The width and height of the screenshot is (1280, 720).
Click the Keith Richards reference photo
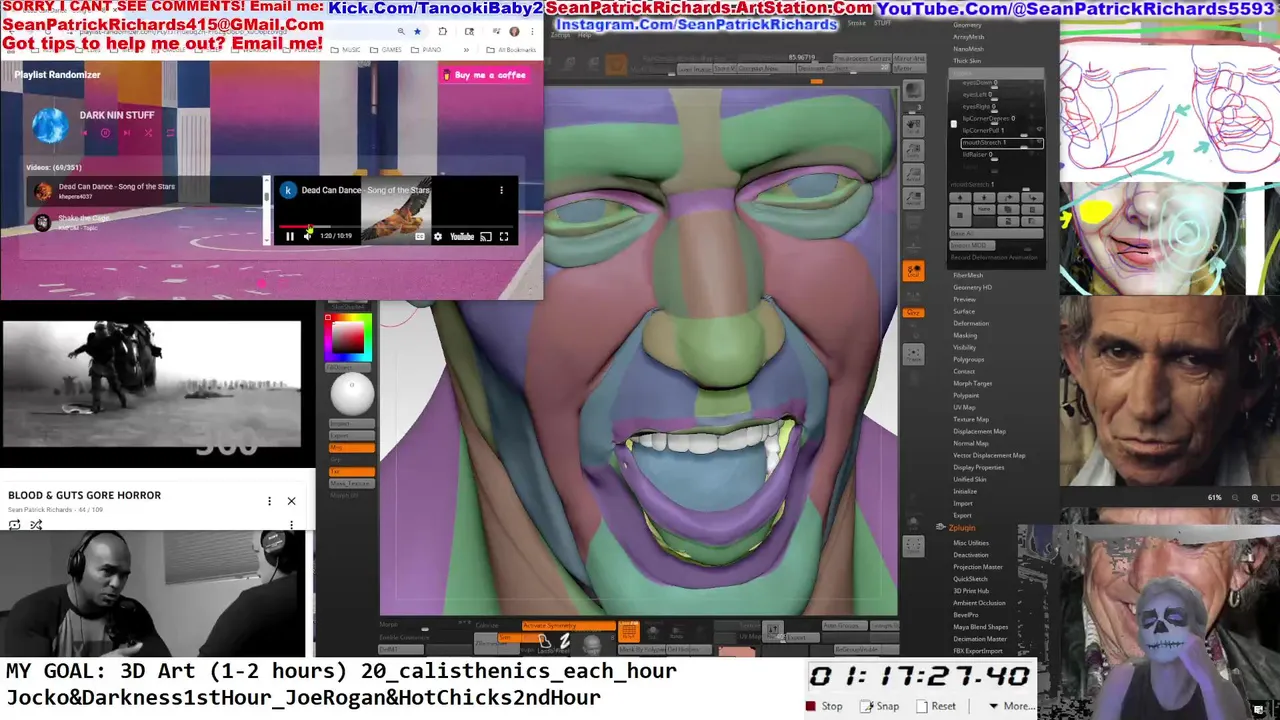pos(1169,390)
